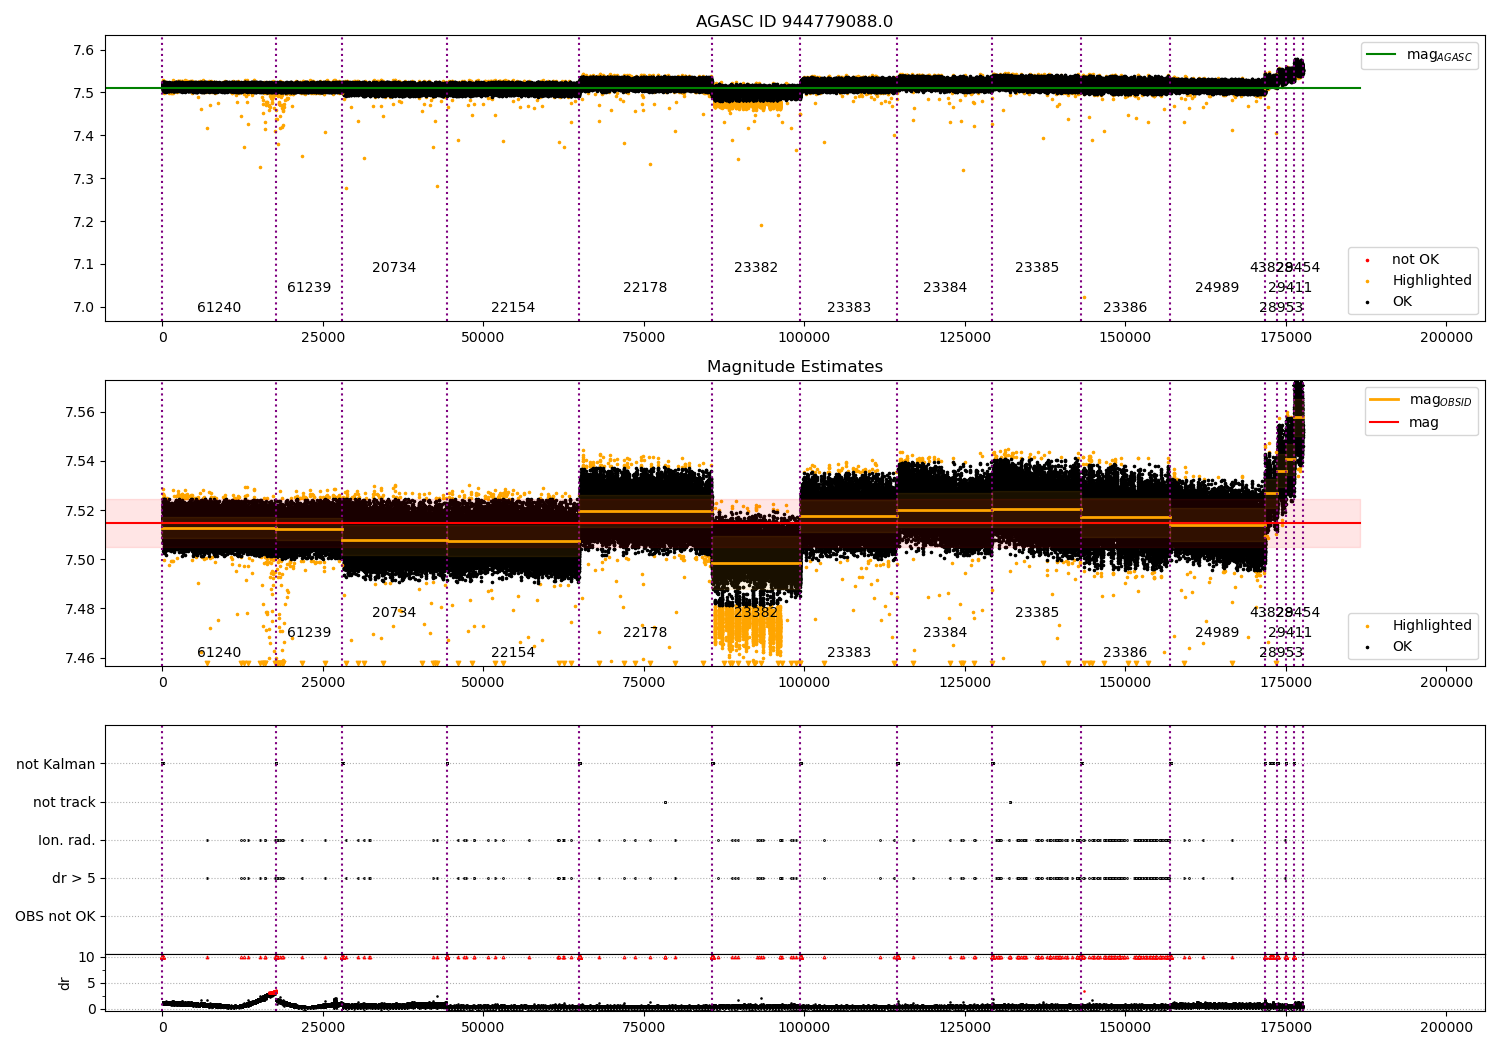Click obsid label 22178 in middle plot
1500x1050 pixels.
tap(645, 632)
